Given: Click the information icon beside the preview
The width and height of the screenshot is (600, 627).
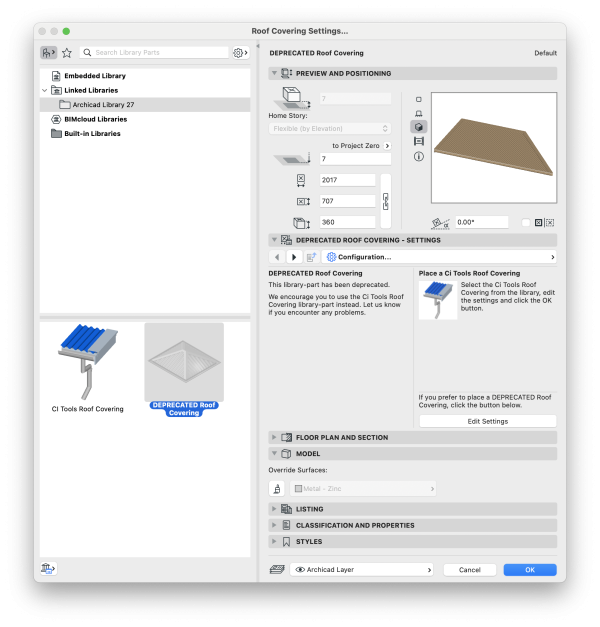Looking at the screenshot, I should tap(419, 156).
